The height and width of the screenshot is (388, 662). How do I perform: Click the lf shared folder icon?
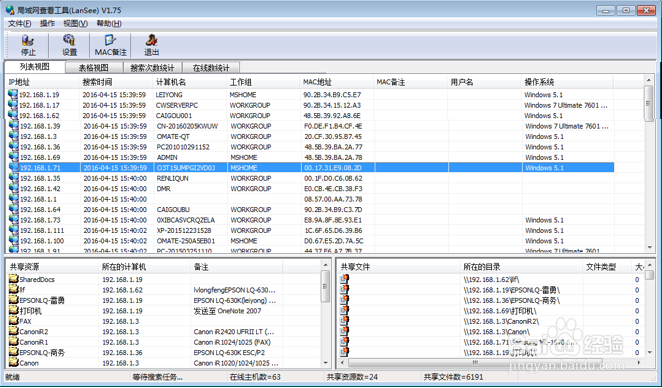tap(14, 289)
